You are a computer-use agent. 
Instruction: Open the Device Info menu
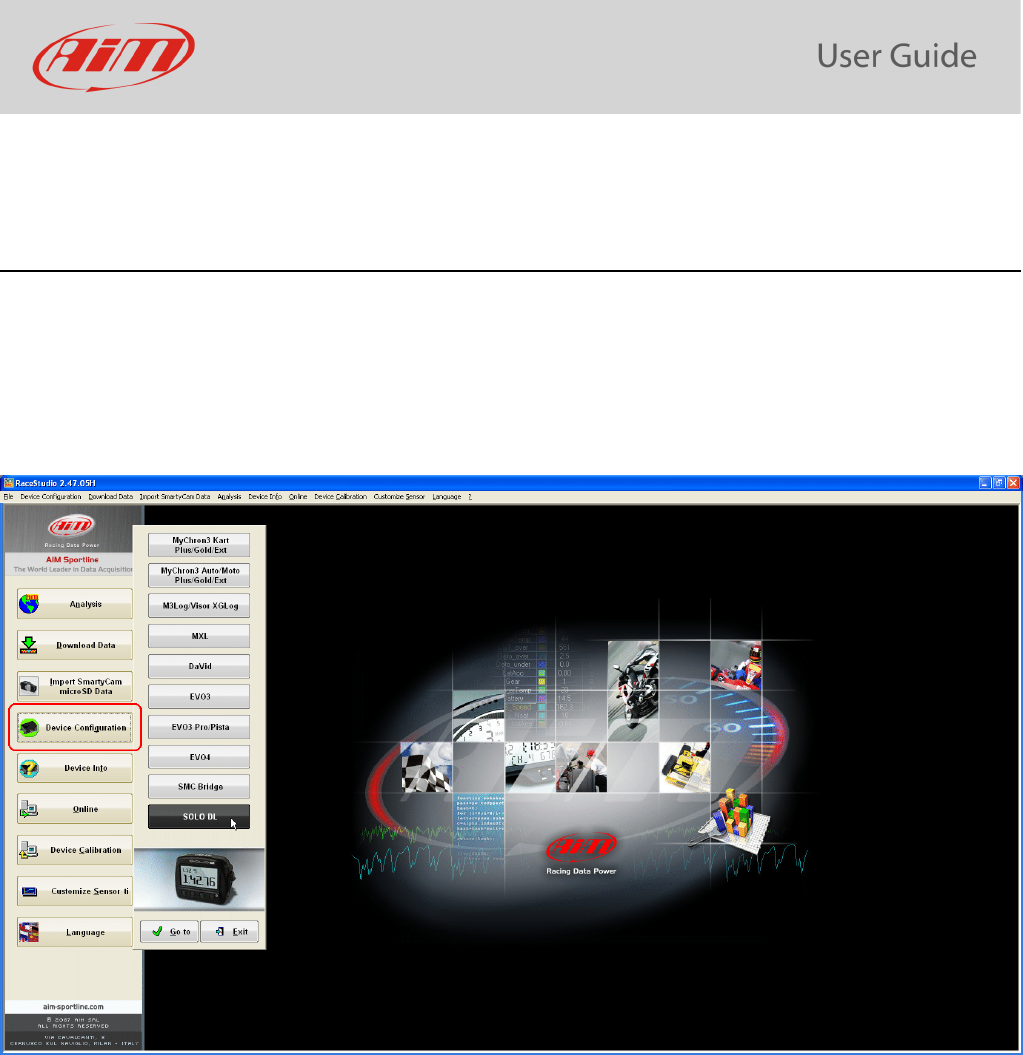[x=265, y=497]
